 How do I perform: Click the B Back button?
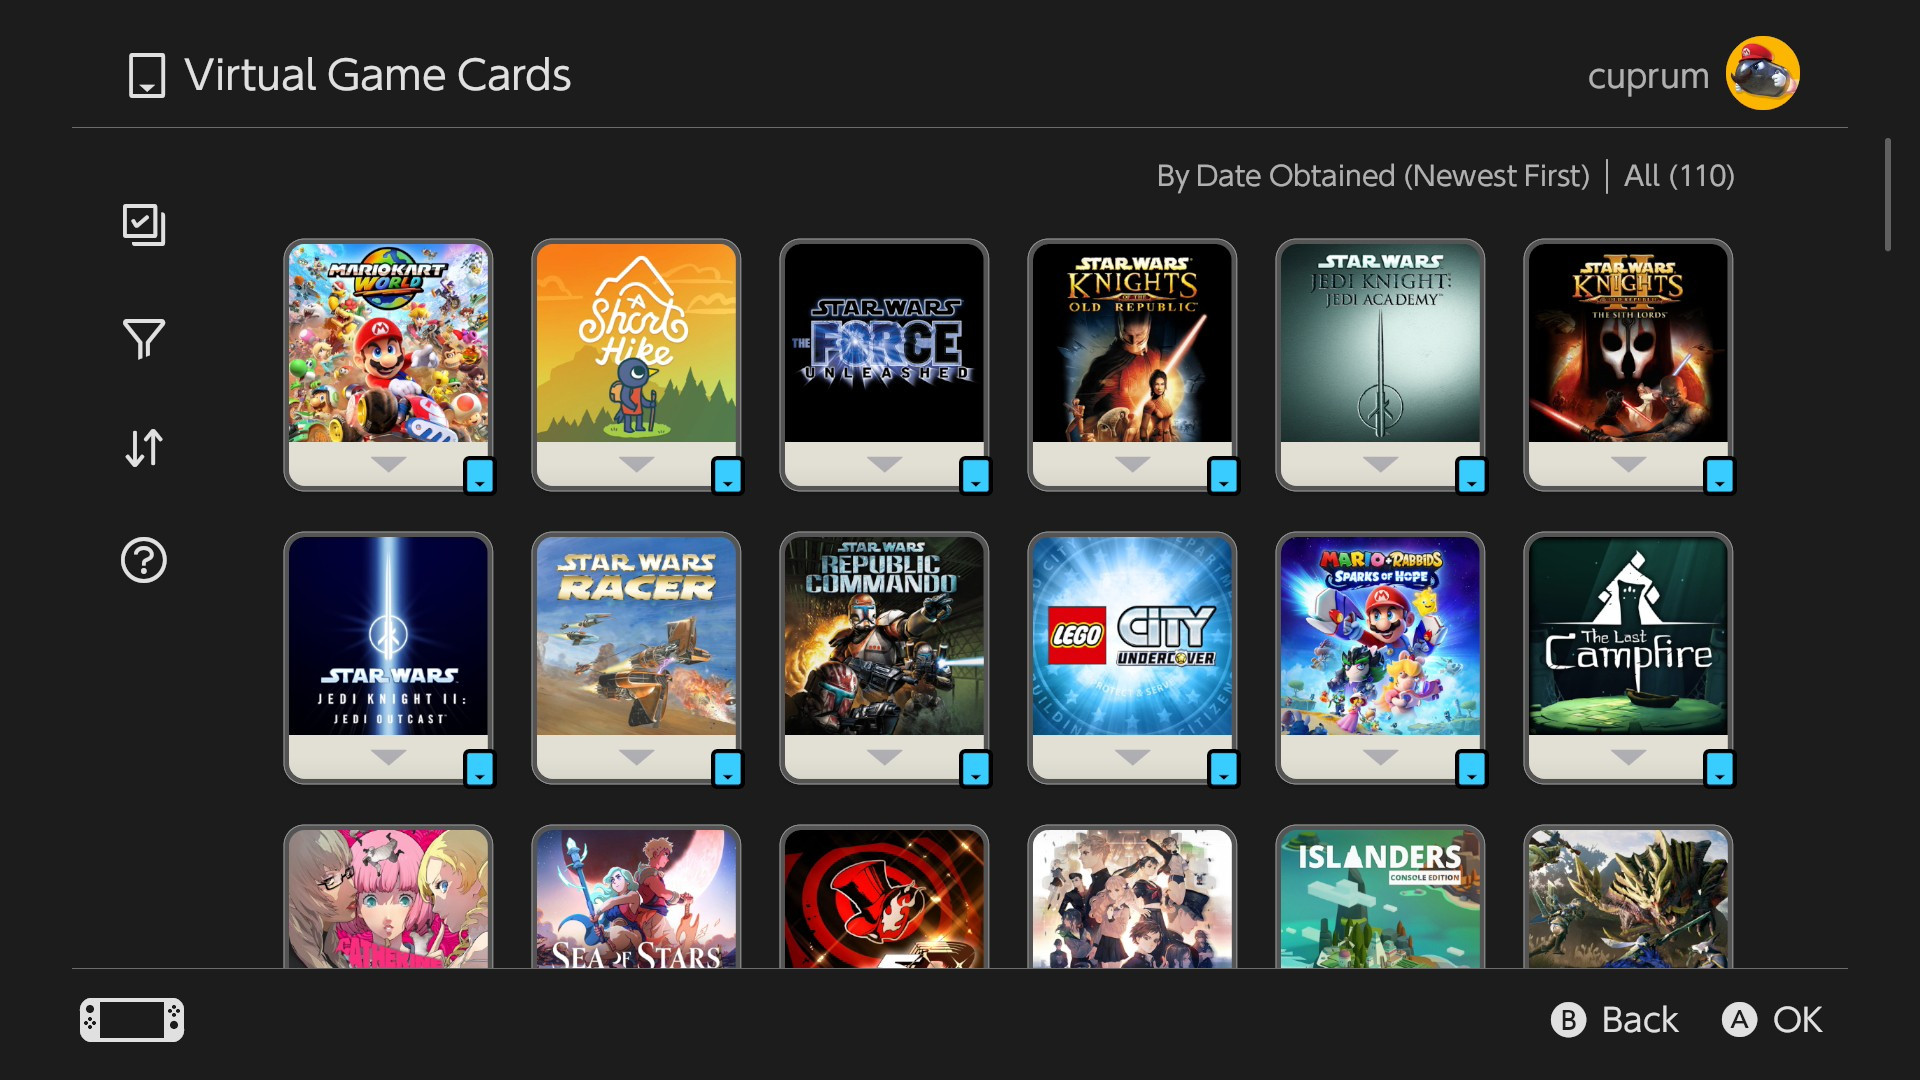[1614, 1020]
